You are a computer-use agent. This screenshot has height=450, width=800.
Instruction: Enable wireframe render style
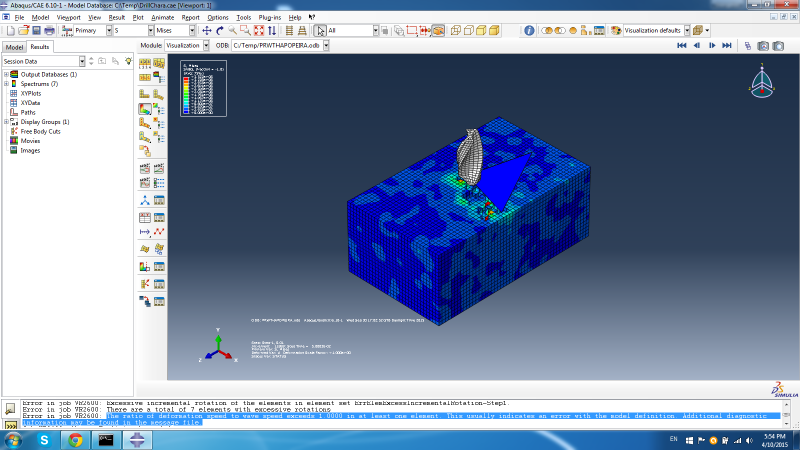[456, 31]
